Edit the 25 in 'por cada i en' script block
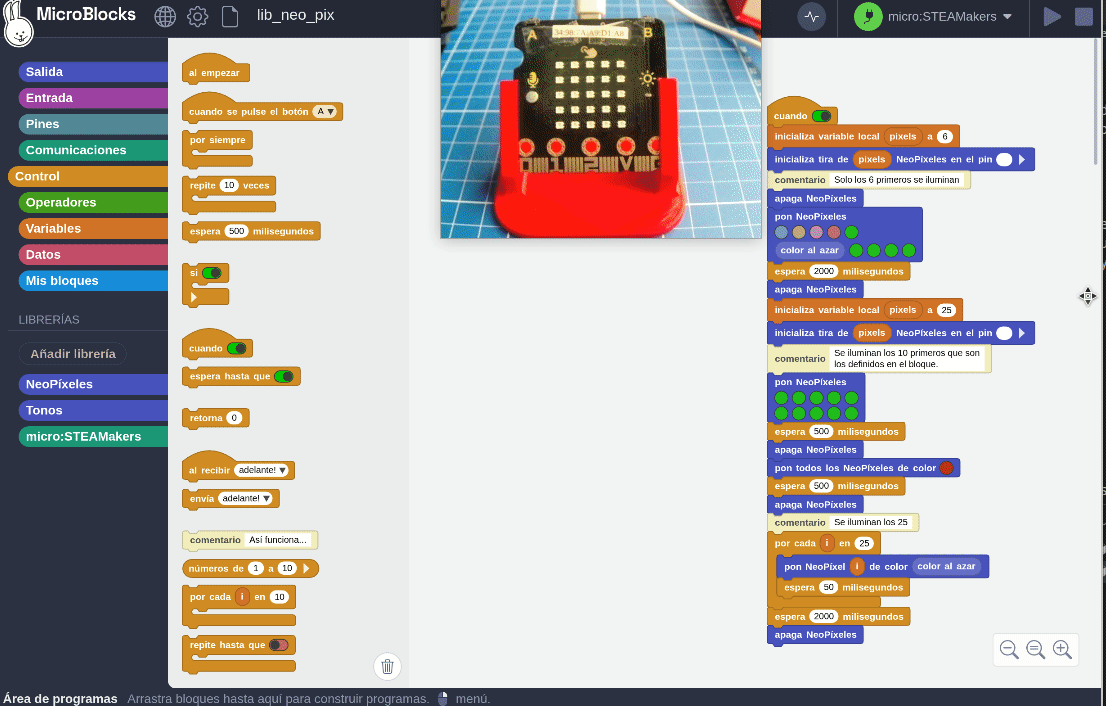This screenshot has width=1106, height=706. [x=864, y=544]
